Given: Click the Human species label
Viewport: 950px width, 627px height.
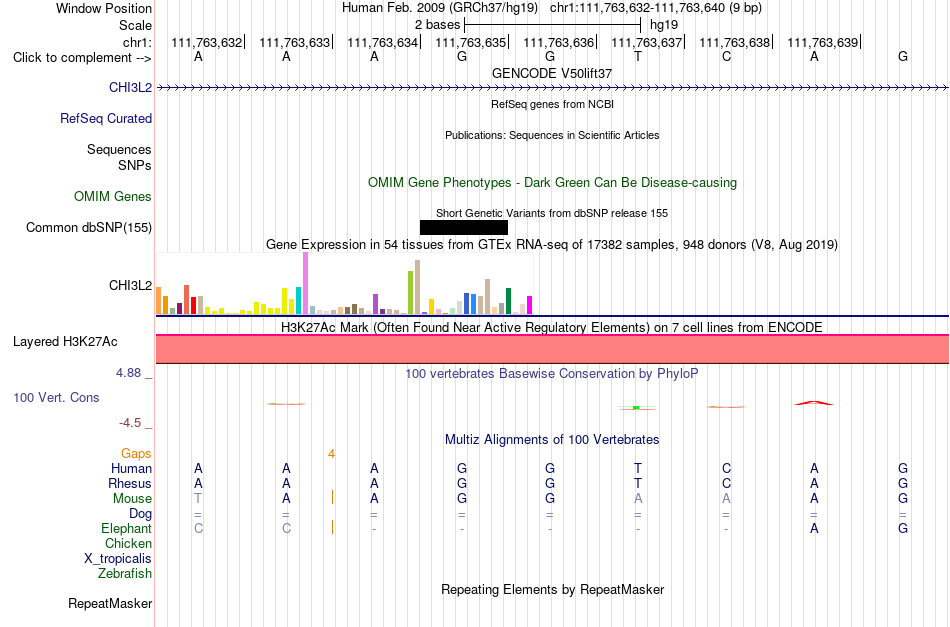Looking at the screenshot, I should click(x=131, y=469).
